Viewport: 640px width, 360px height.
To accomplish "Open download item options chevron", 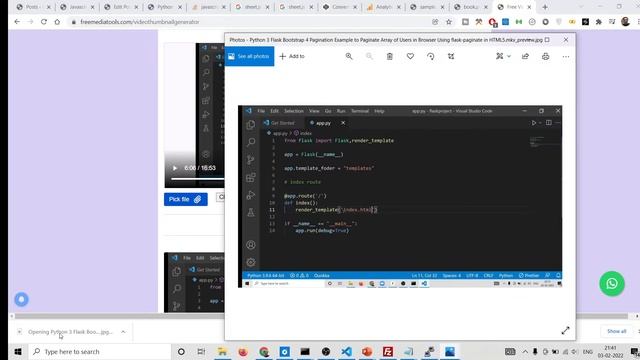I will point(123,332).
